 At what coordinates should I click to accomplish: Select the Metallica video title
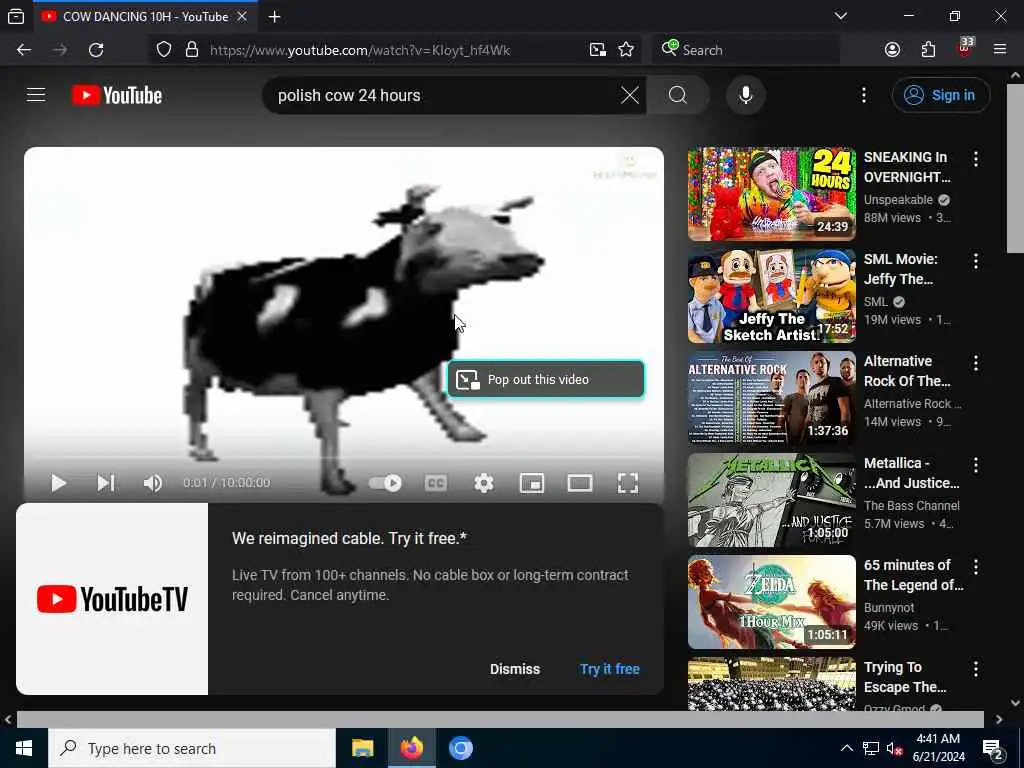pos(912,473)
